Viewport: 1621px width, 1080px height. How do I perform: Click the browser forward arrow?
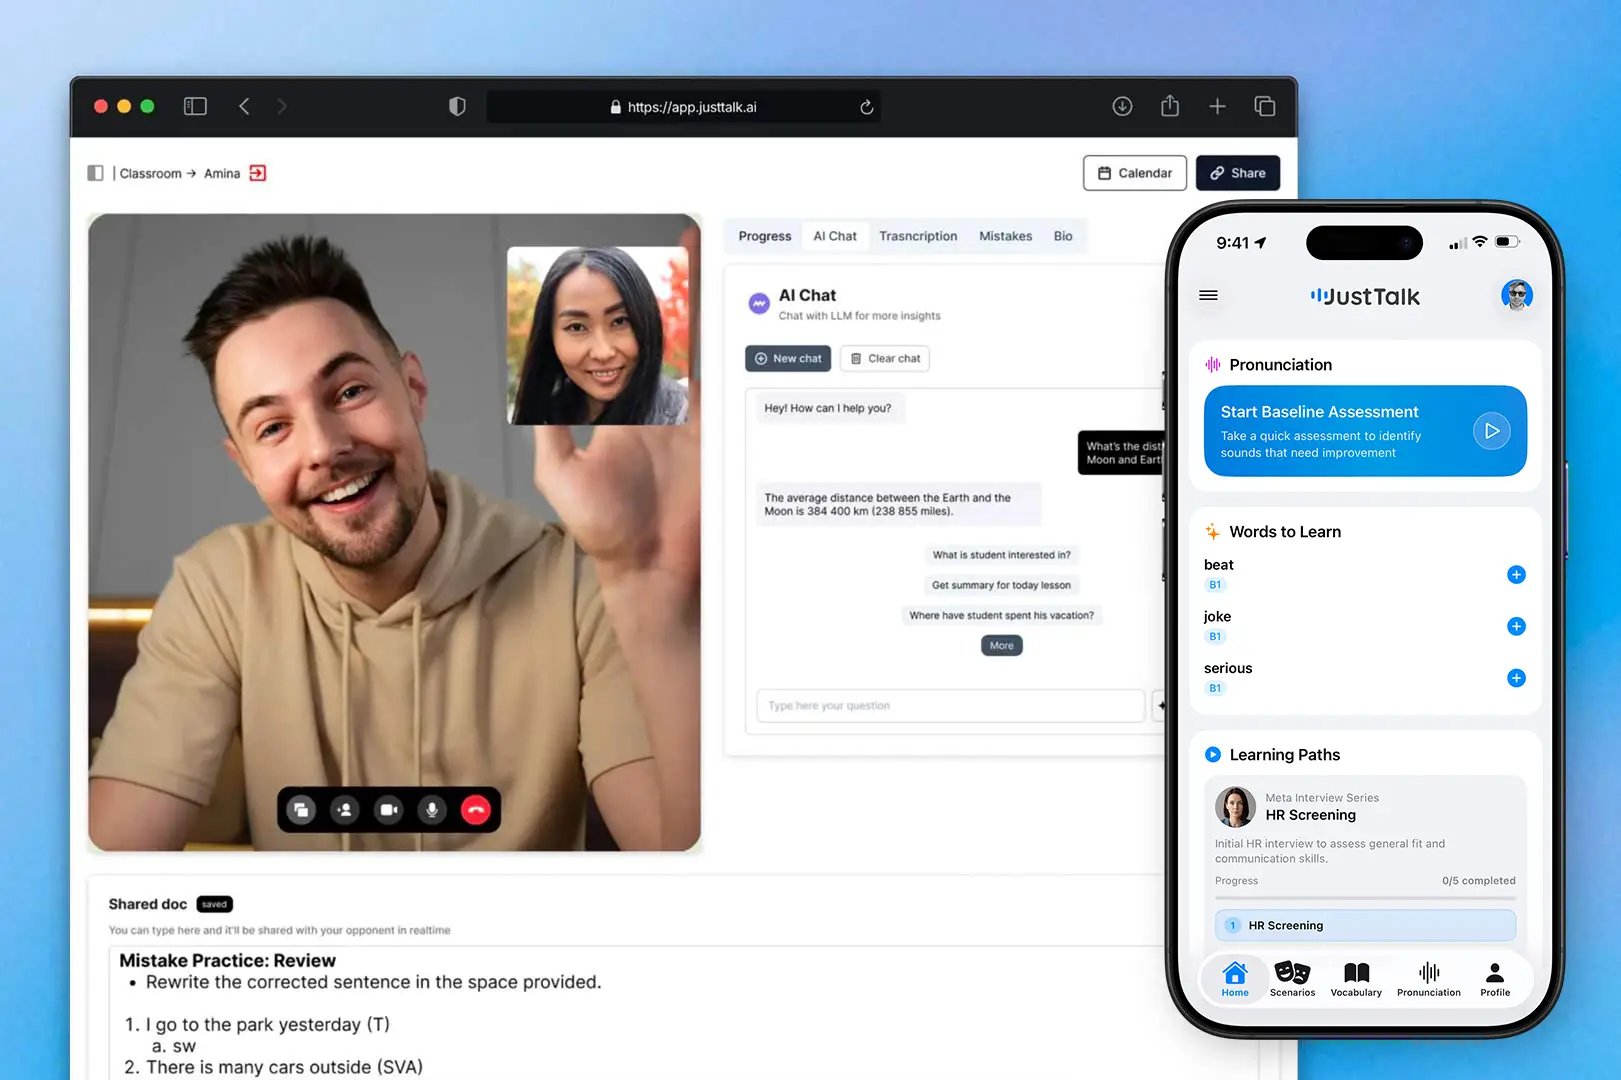[282, 106]
